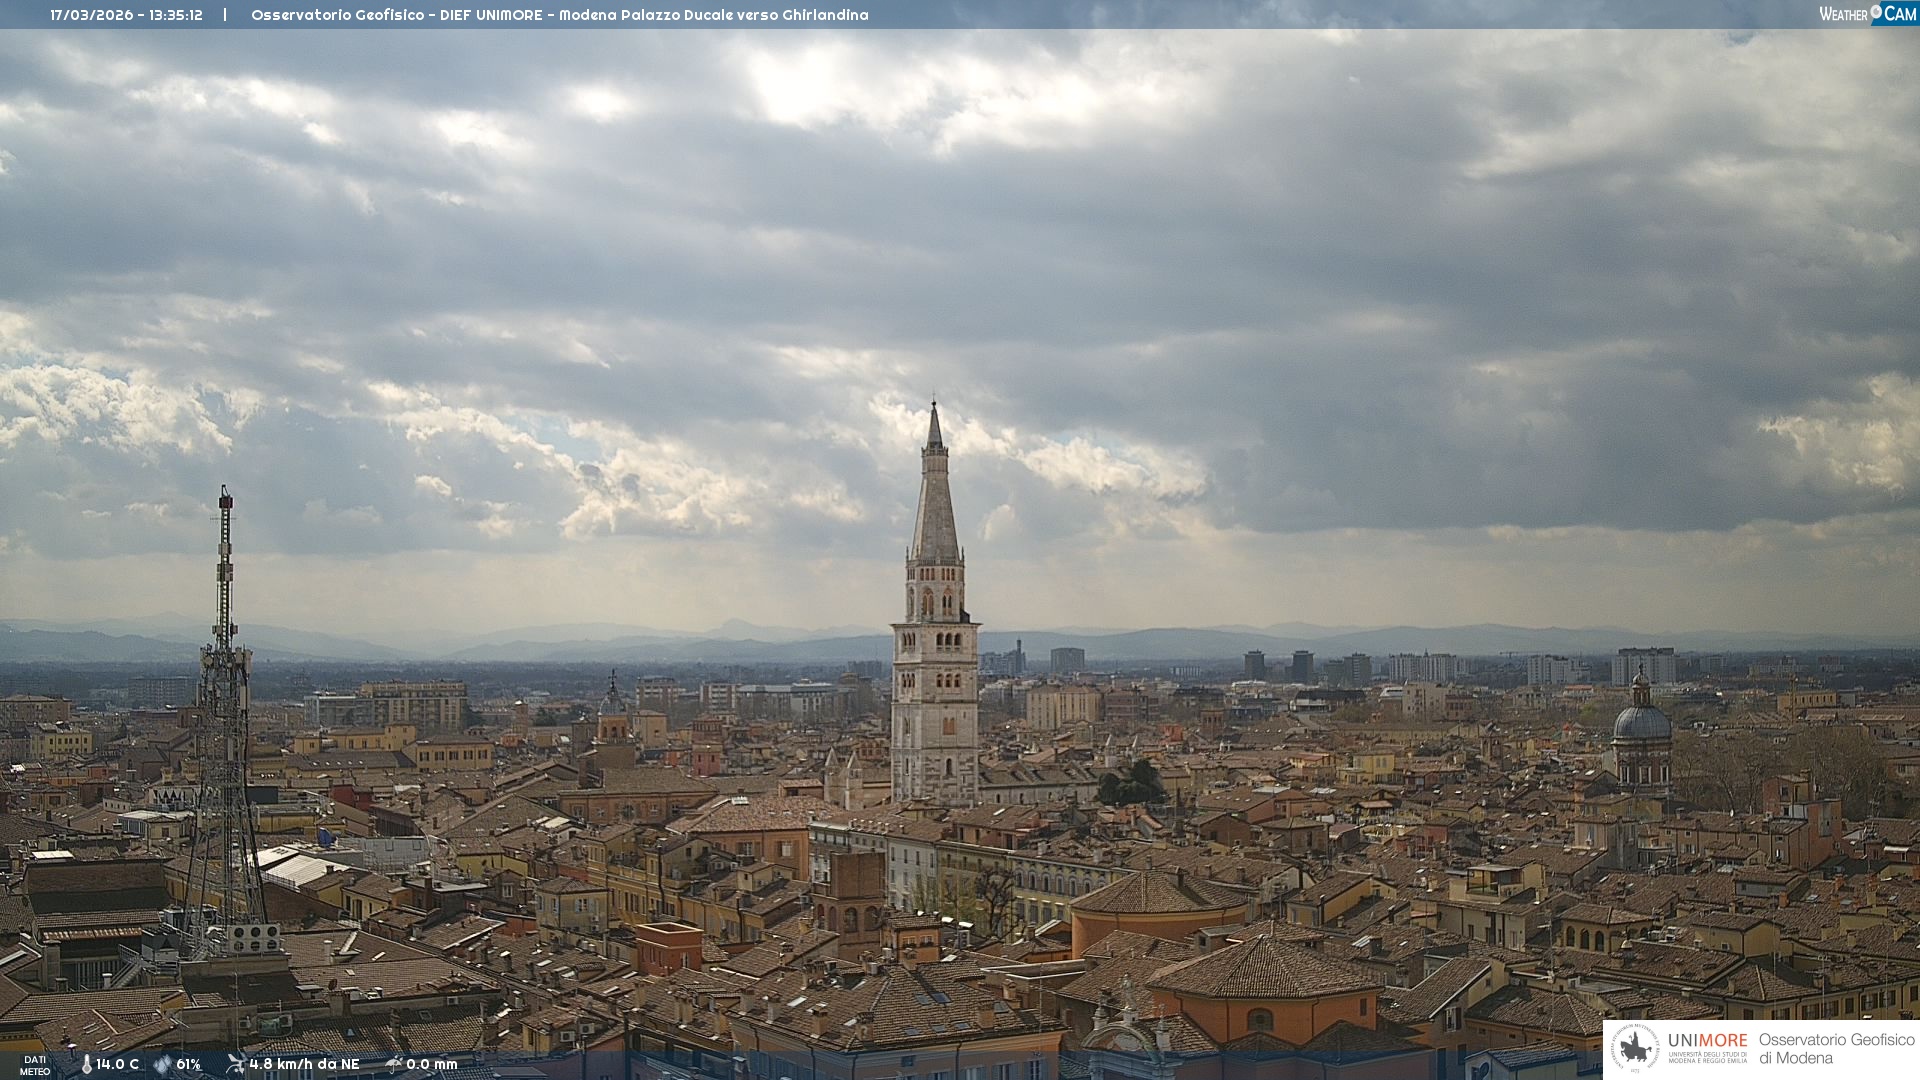Click the grey church dome at right
The width and height of the screenshot is (1920, 1080).
pyautogui.click(x=1641, y=722)
